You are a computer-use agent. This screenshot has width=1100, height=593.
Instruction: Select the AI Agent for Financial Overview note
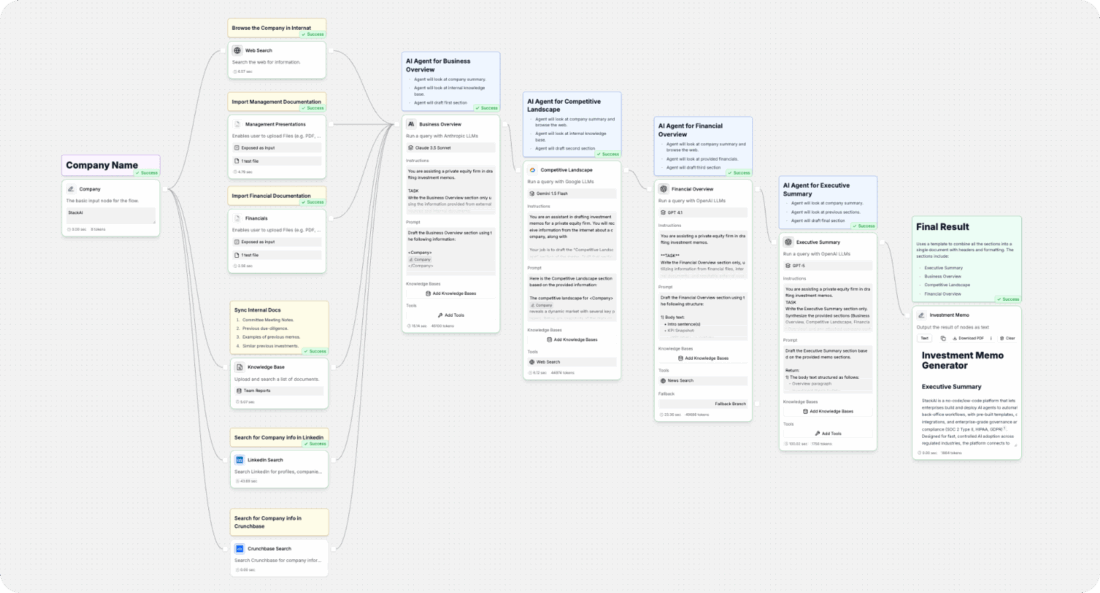tap(703, 146)
